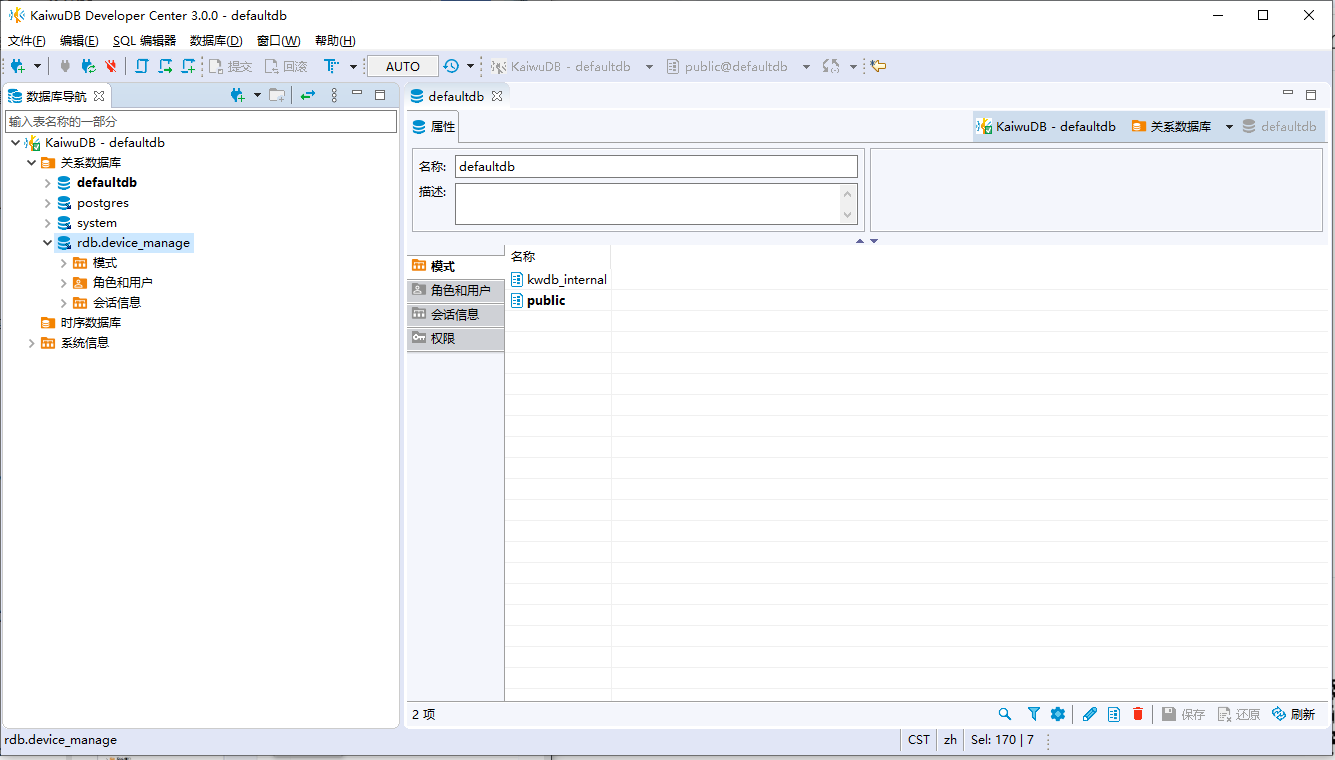
Task: Click the 名称 name input field
Action: pos(656,167)
